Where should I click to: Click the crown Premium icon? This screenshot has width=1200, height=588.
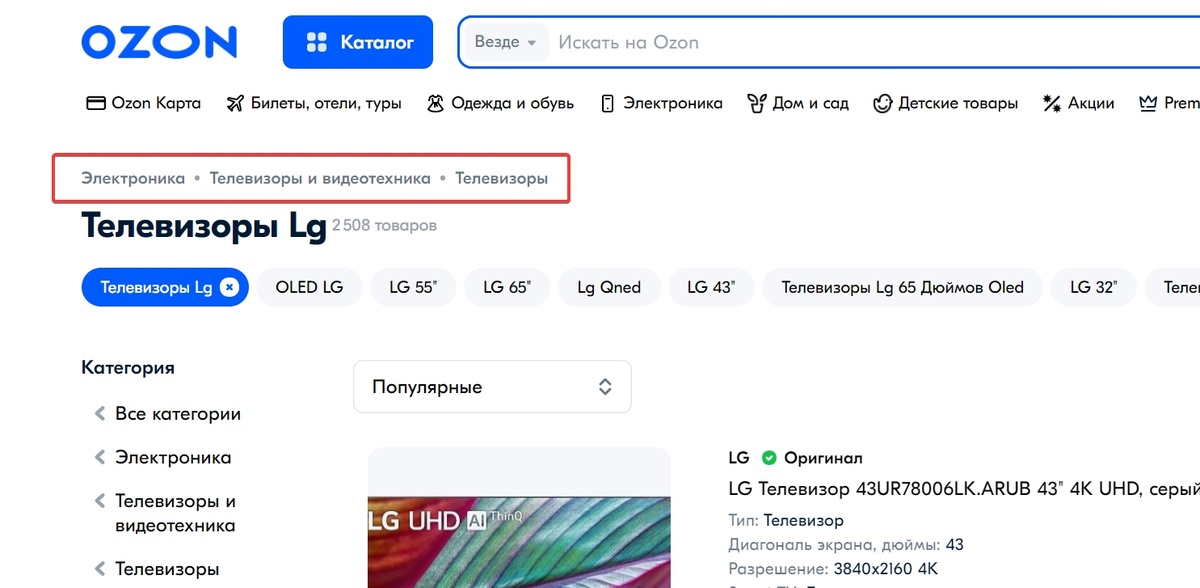1148,103
